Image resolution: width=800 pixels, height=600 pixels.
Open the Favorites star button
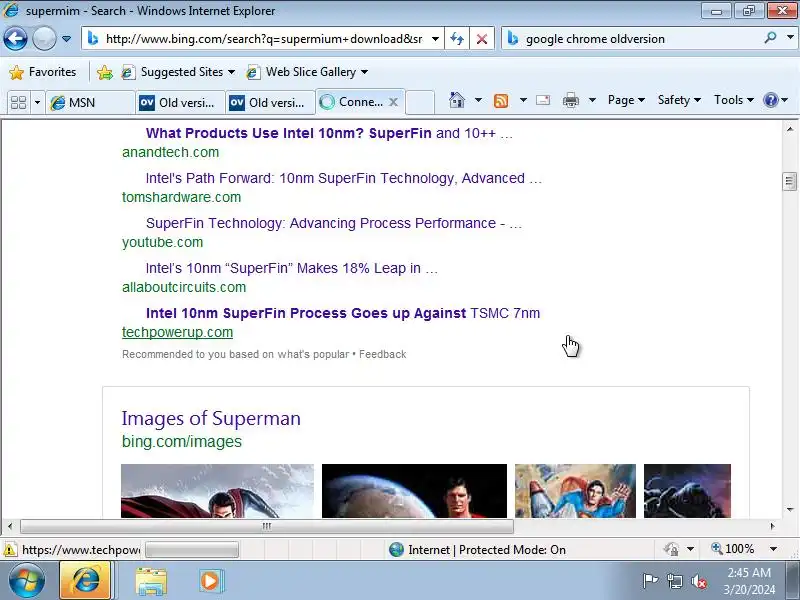[43, 72]
